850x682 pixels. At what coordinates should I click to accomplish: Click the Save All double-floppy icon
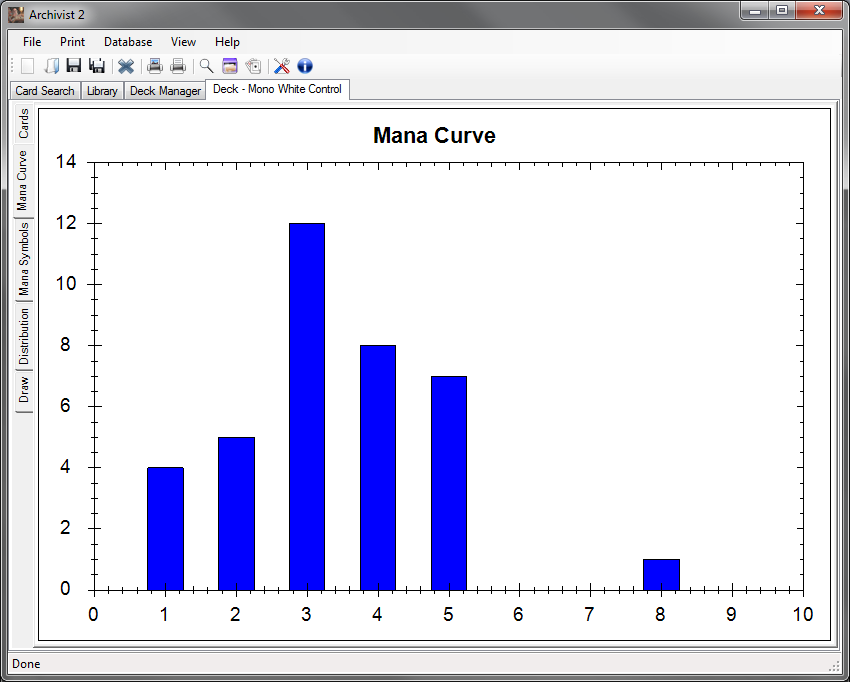97,66
